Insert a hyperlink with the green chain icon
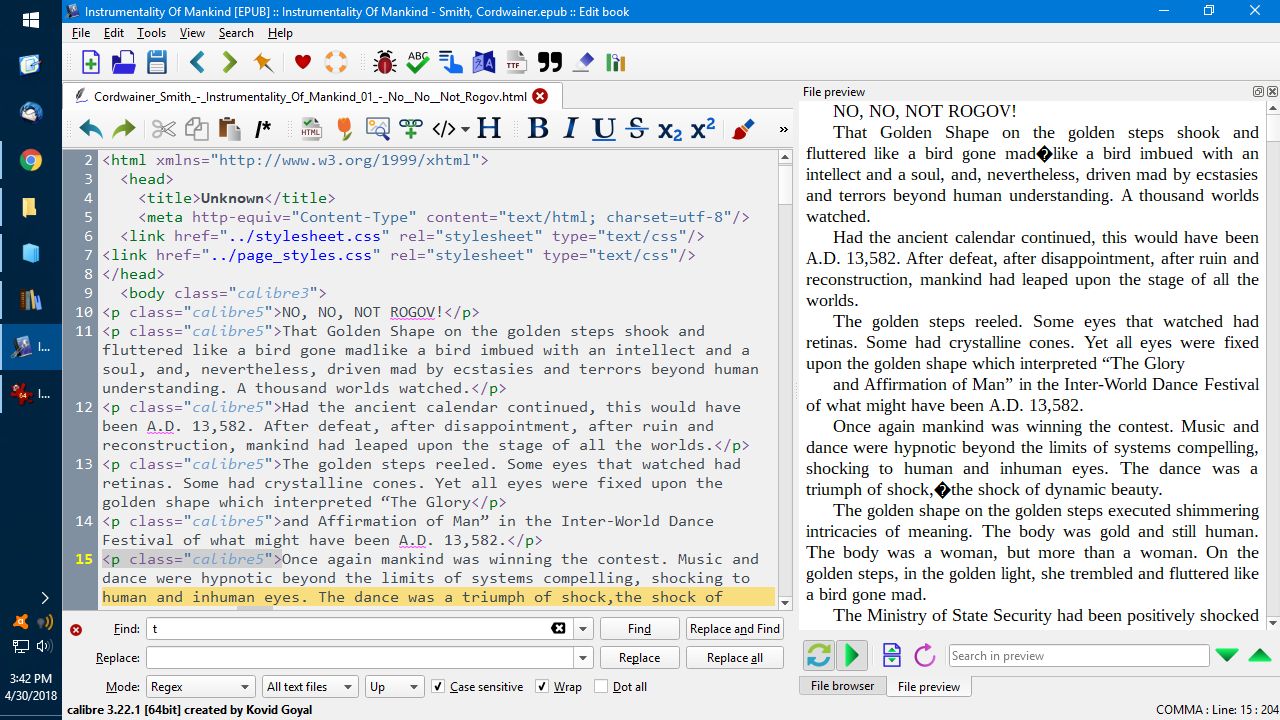Viewport: 1280px width, 720px height. tap(410, 128)
